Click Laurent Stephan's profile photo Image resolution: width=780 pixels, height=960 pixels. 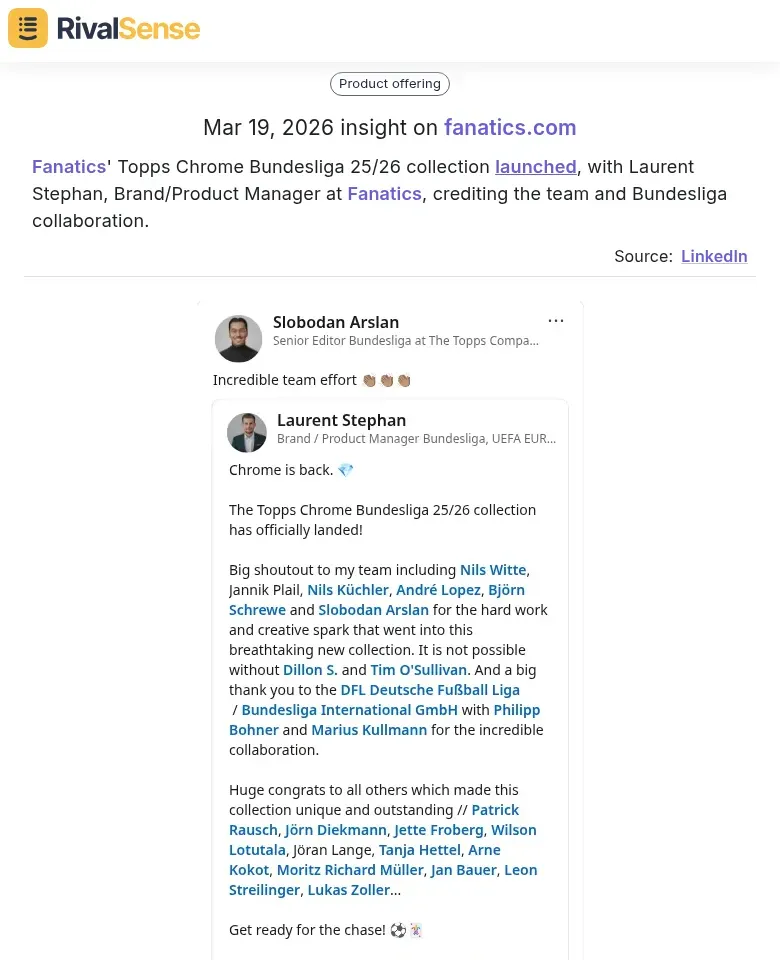point(247,432)
